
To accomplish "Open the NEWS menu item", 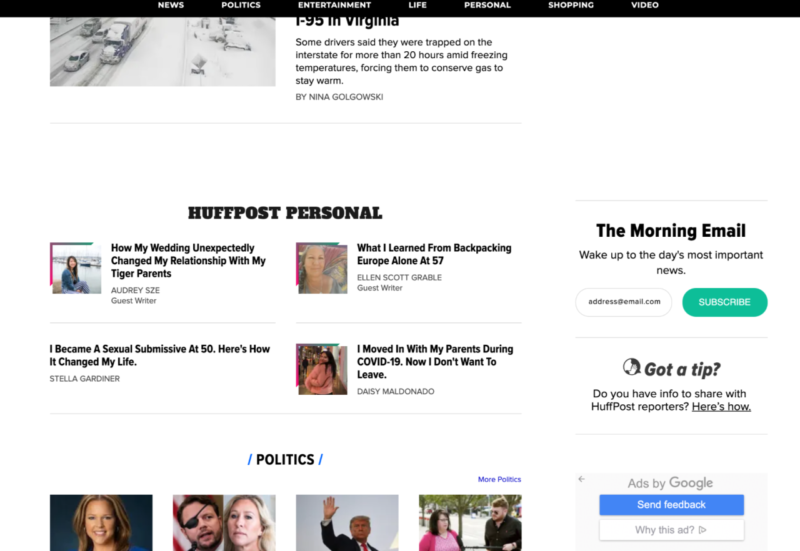I will 171,5.
